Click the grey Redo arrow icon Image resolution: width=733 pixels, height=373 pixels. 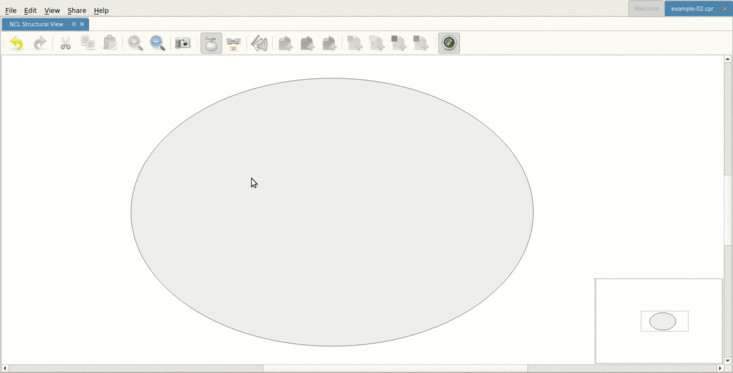40,43
